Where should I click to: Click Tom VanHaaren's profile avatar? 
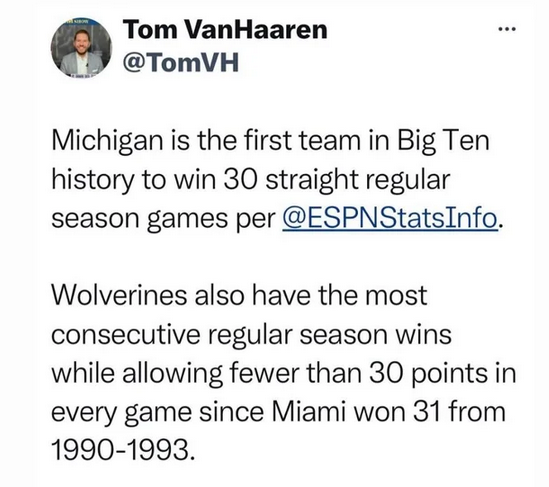[x=81, y=48]
